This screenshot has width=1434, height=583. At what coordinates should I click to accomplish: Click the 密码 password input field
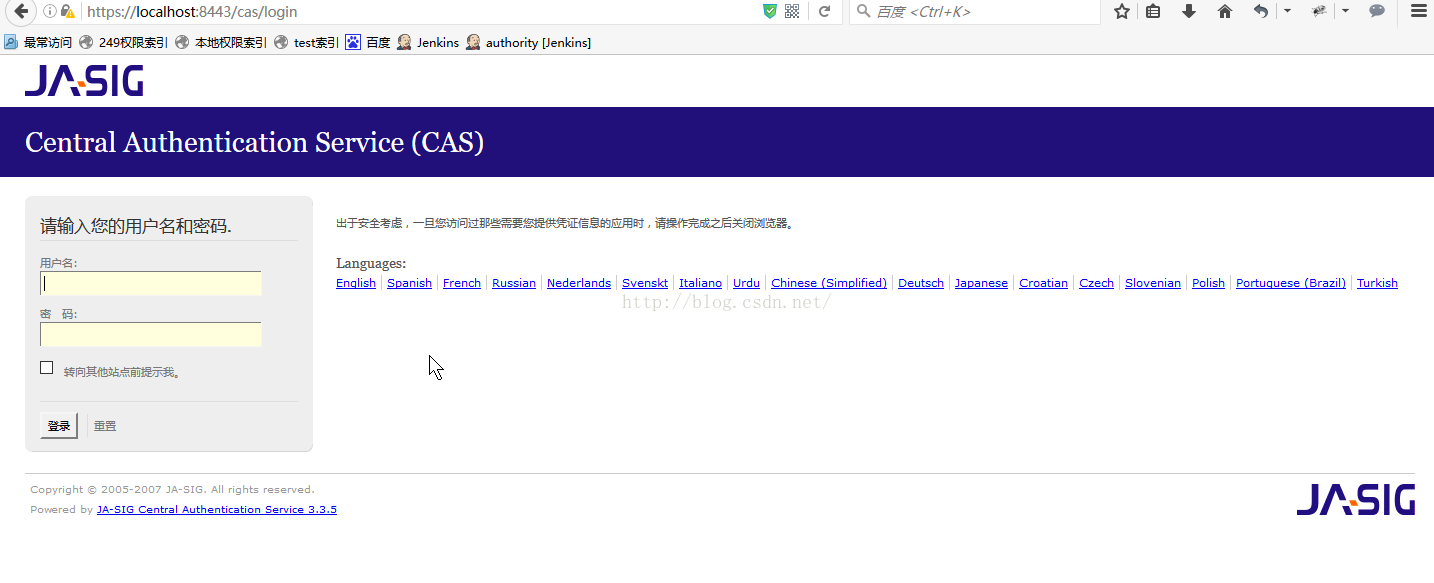point(151,334)
